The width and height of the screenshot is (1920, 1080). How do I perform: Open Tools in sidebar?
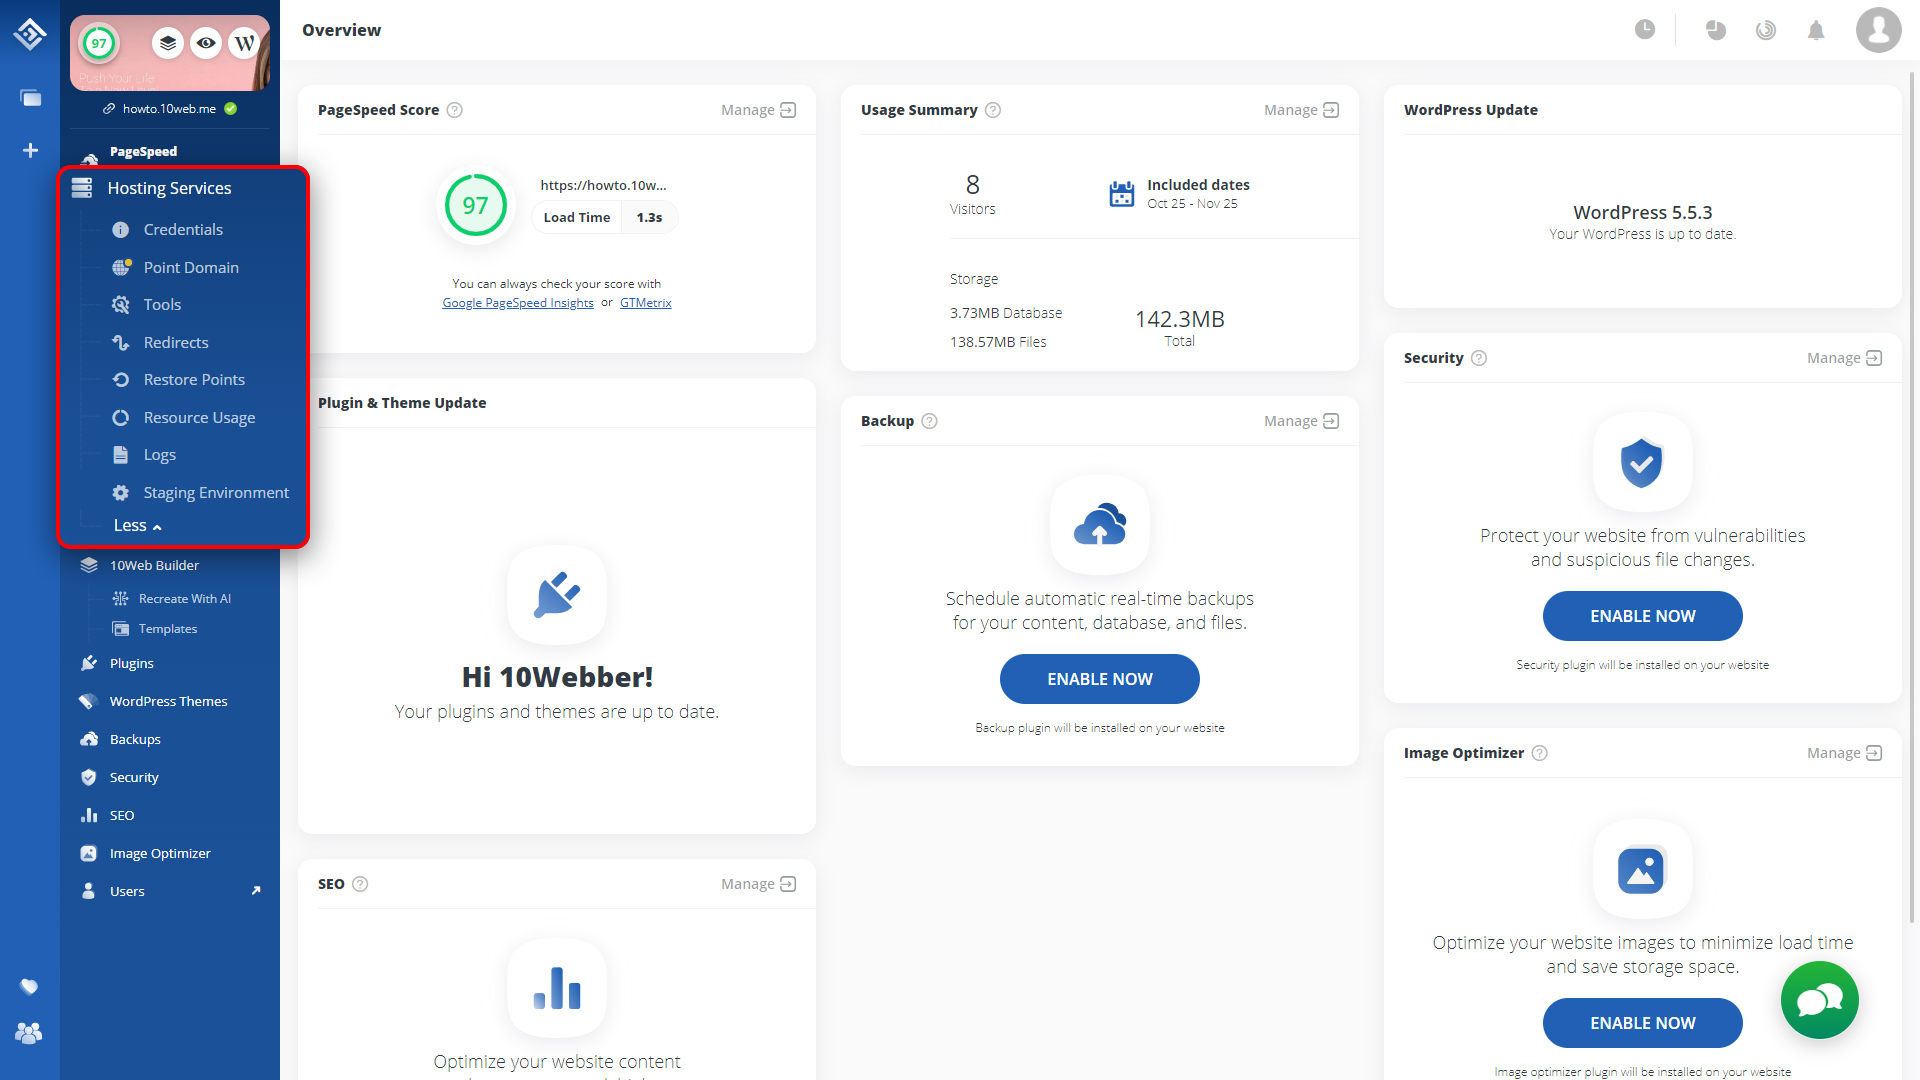pos(162,305)
